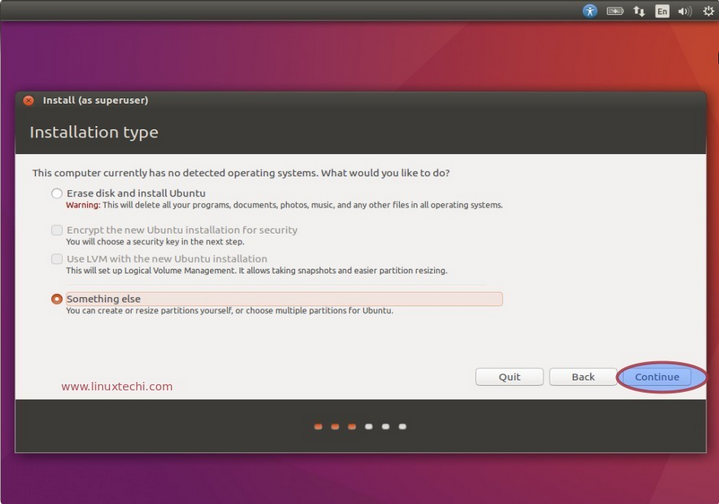The image size is (719, 504).
Task: Click 'You can create or resize partitions' text
Action: pos(230,311)
